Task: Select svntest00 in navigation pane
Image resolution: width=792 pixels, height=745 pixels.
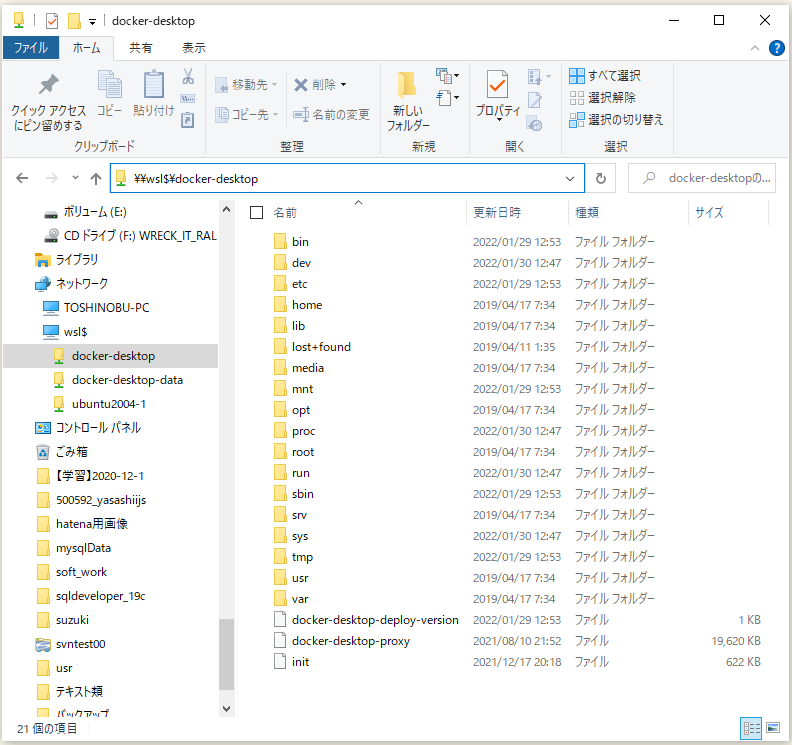Action: pyautogui.click(x=71, y=644)
